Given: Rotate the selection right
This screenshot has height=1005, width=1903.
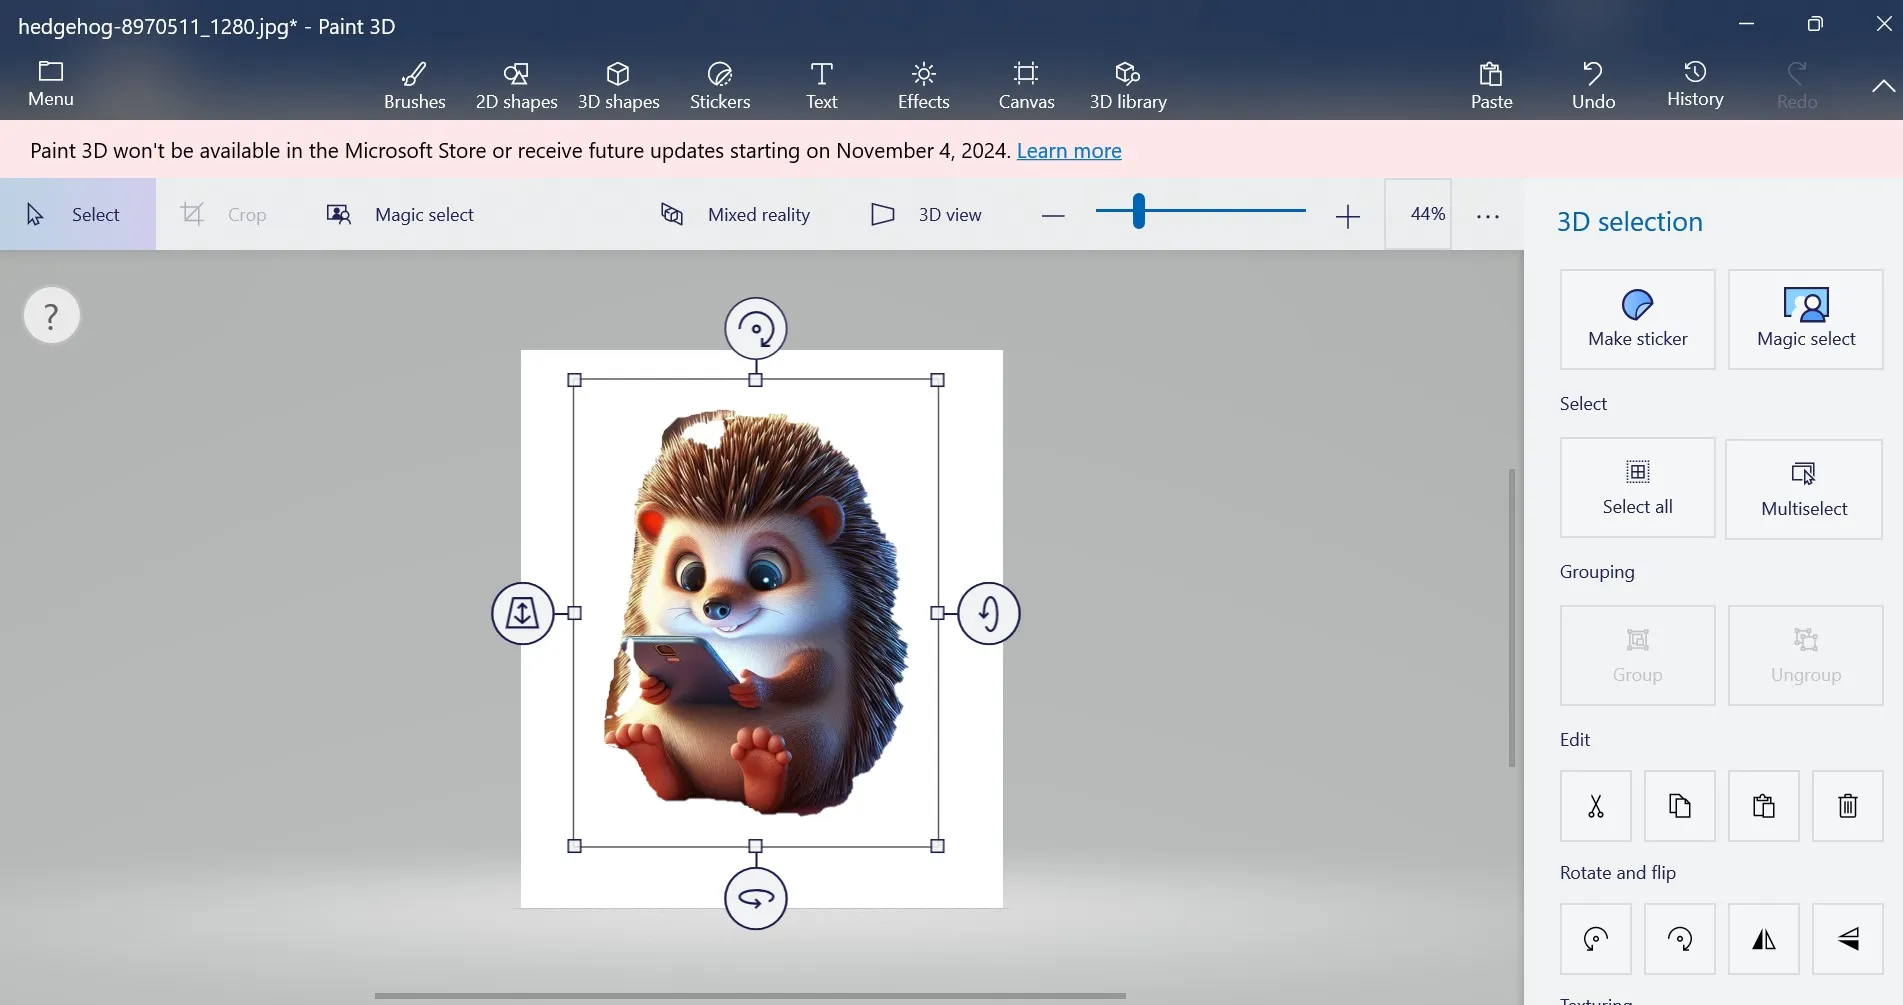Looking at the screenshot, I should pyautogui.click(x=1679, y=938).
